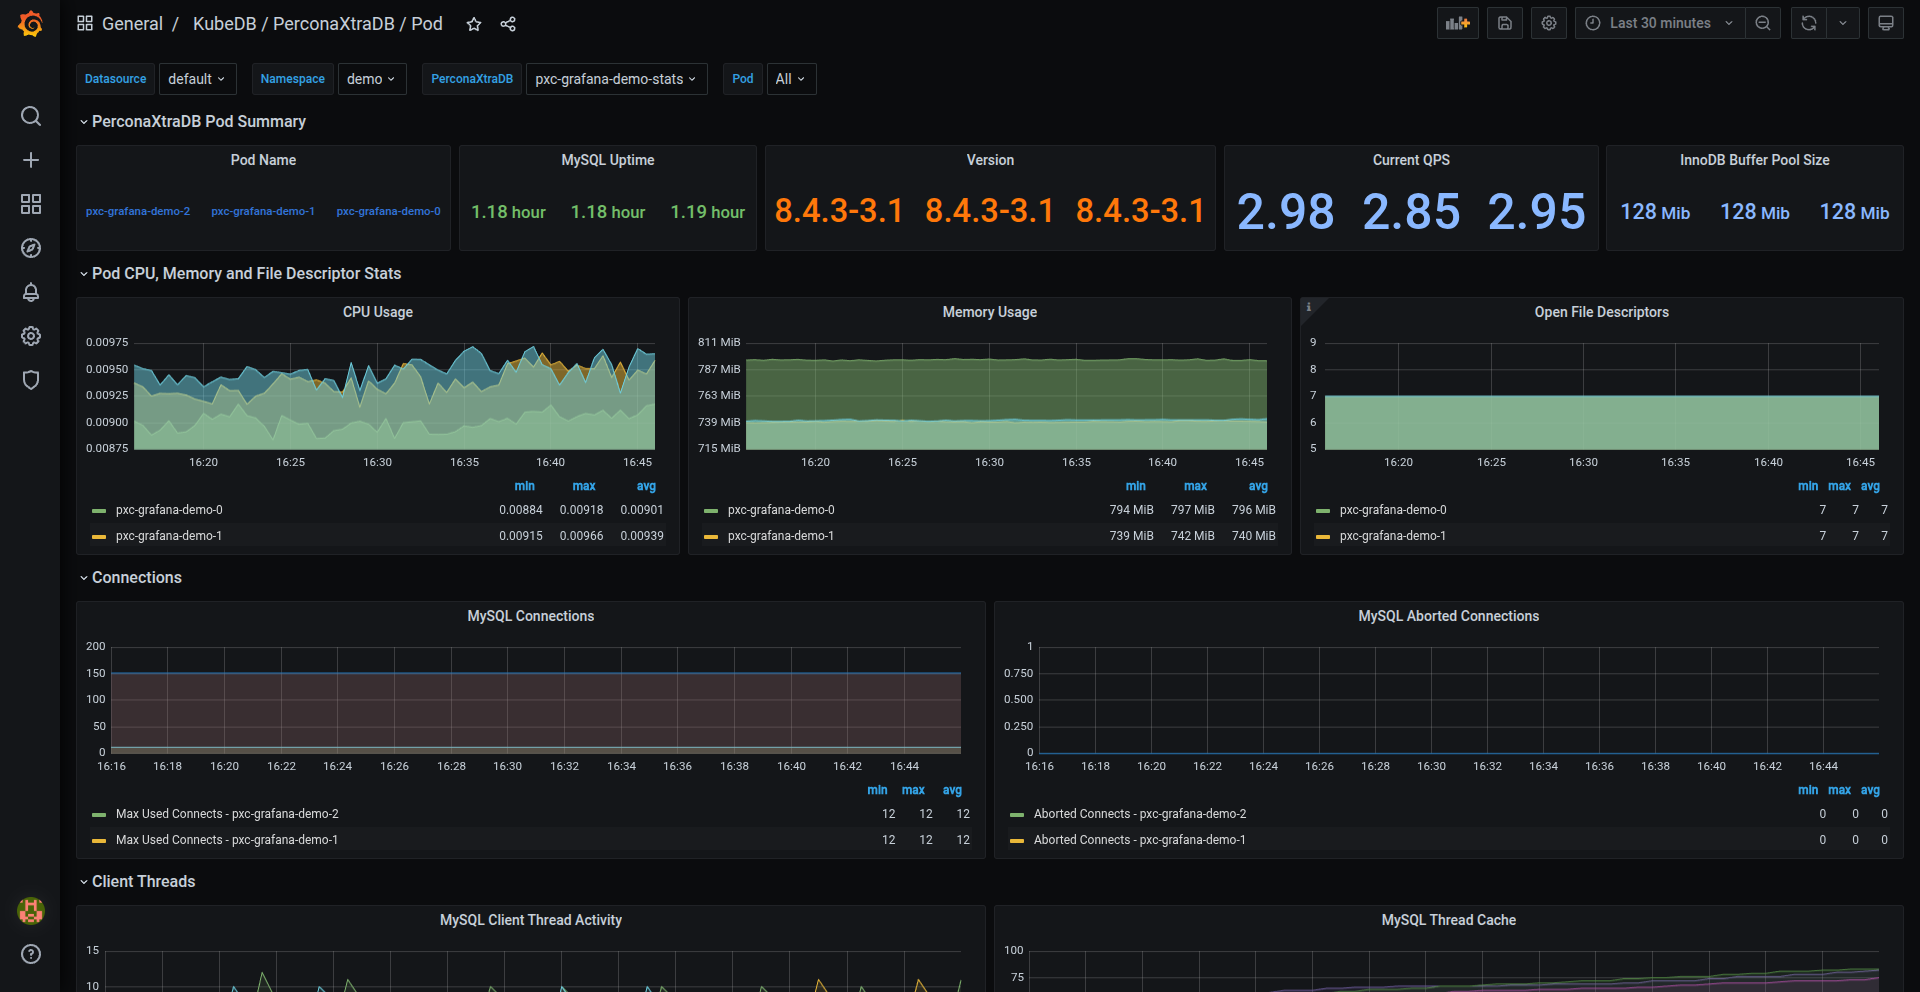Share the dashboard via share icon
This screenshot has width=1920, height=992.
(508, 24)
